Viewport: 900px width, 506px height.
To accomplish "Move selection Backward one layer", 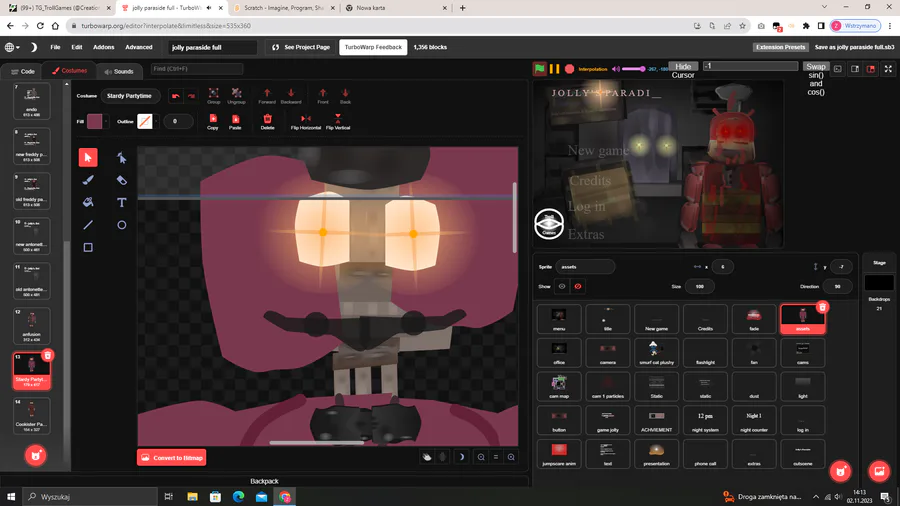I will point(291,96).
